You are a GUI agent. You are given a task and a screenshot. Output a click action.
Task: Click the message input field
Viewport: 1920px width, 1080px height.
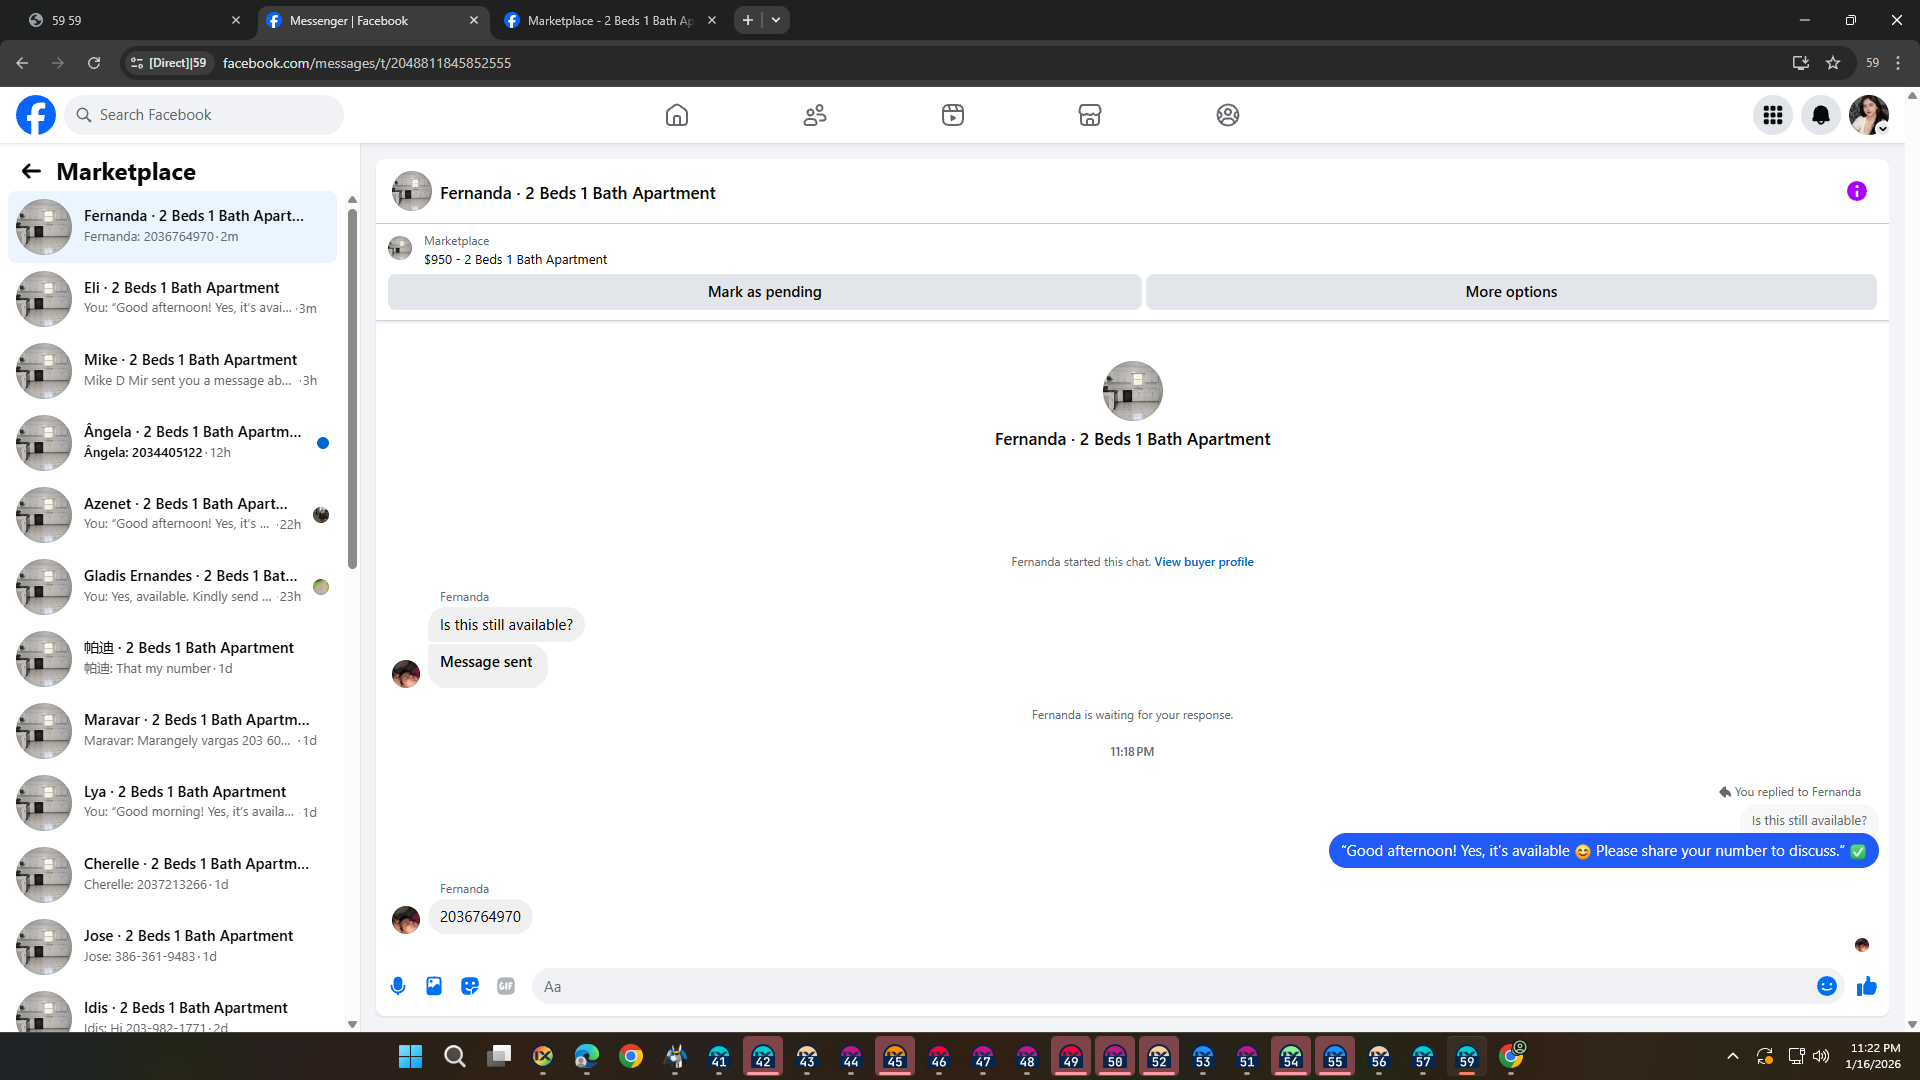(x=1170, y=986)
